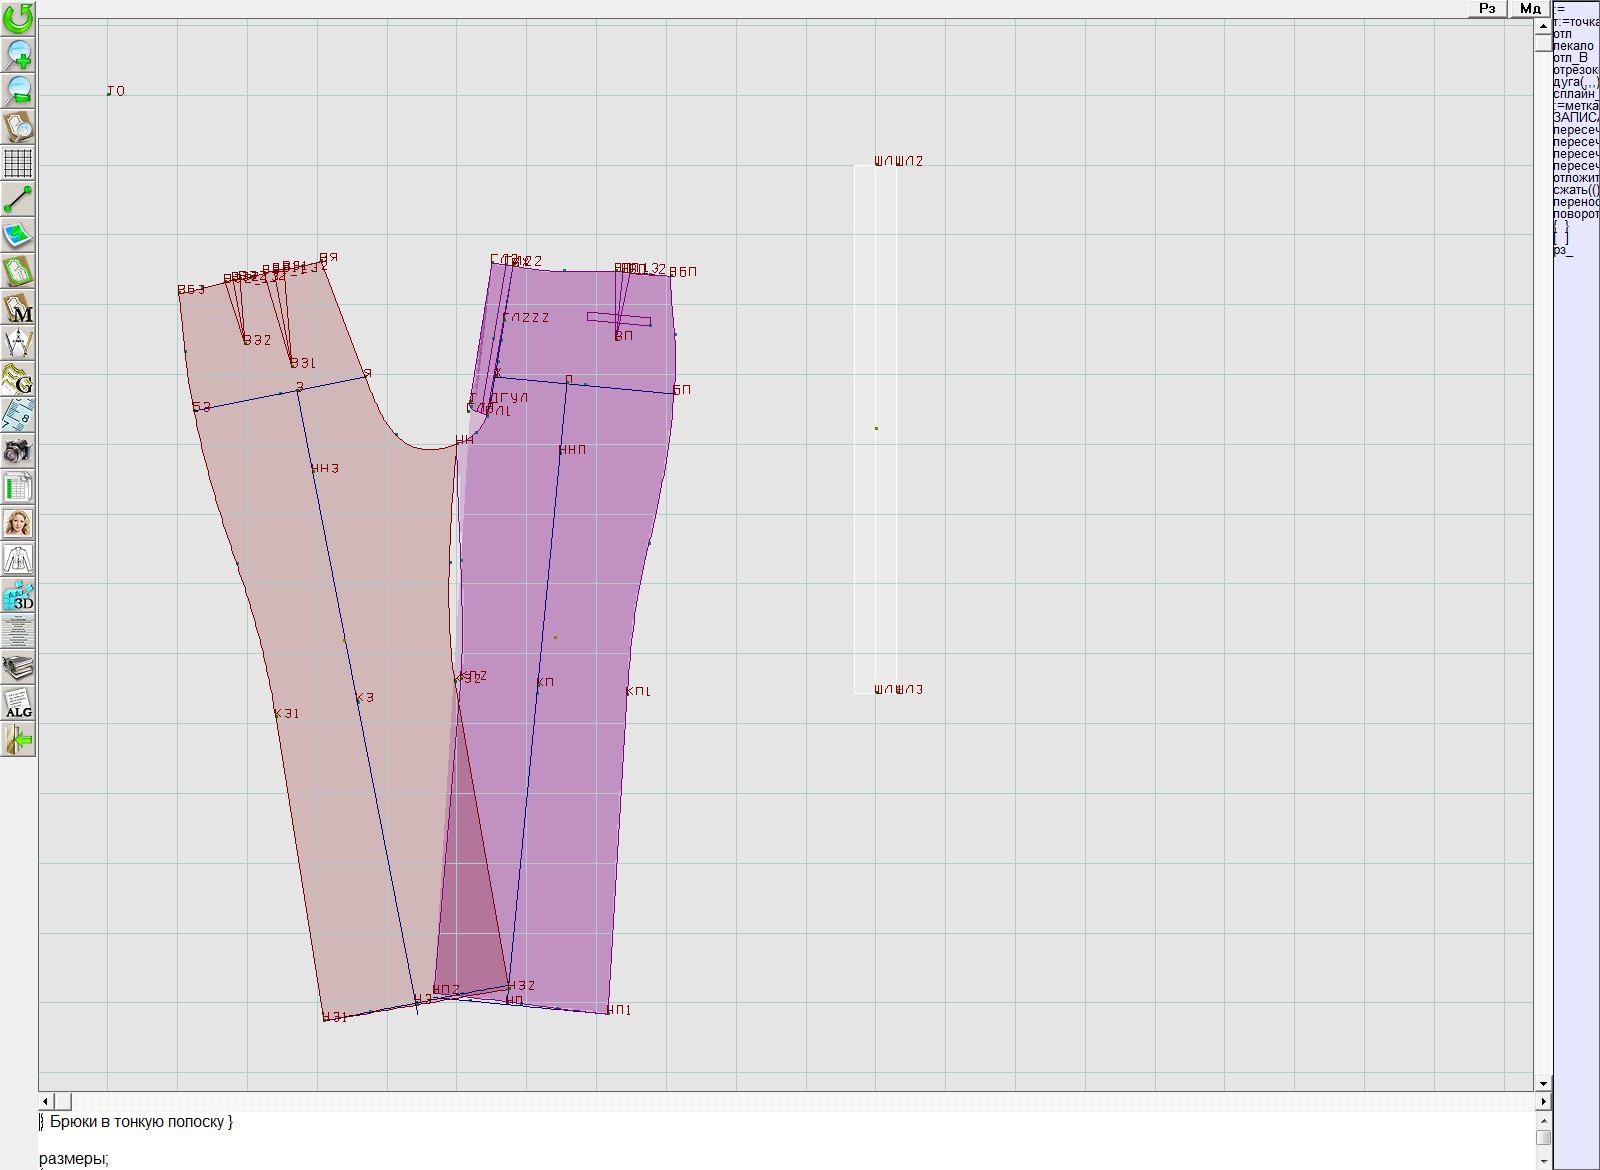Select the zoom in magnifier tool
This screenshot has height=1170, width=1600.
pos(18,54)
